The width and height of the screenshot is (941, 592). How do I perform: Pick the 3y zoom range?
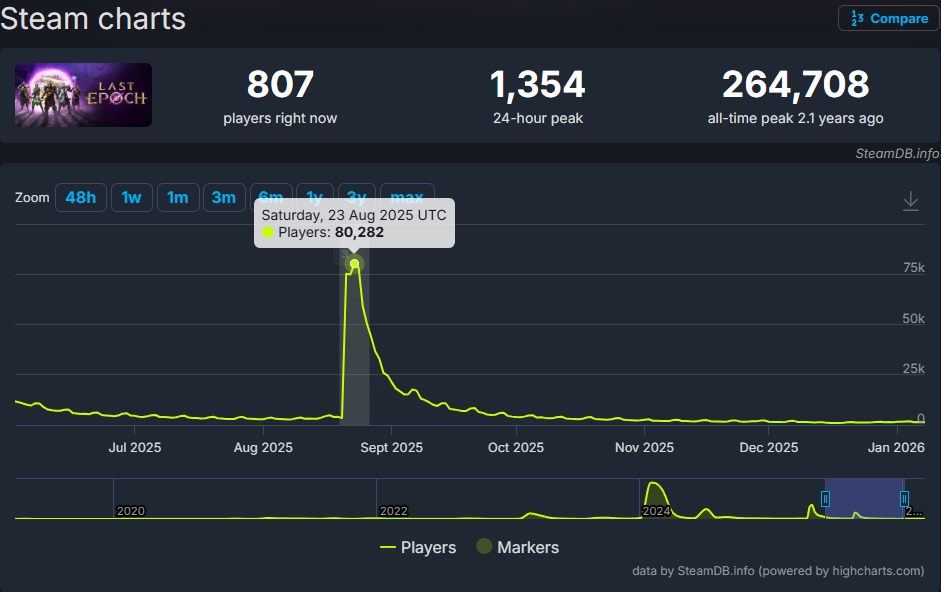(x=356, y=194)
